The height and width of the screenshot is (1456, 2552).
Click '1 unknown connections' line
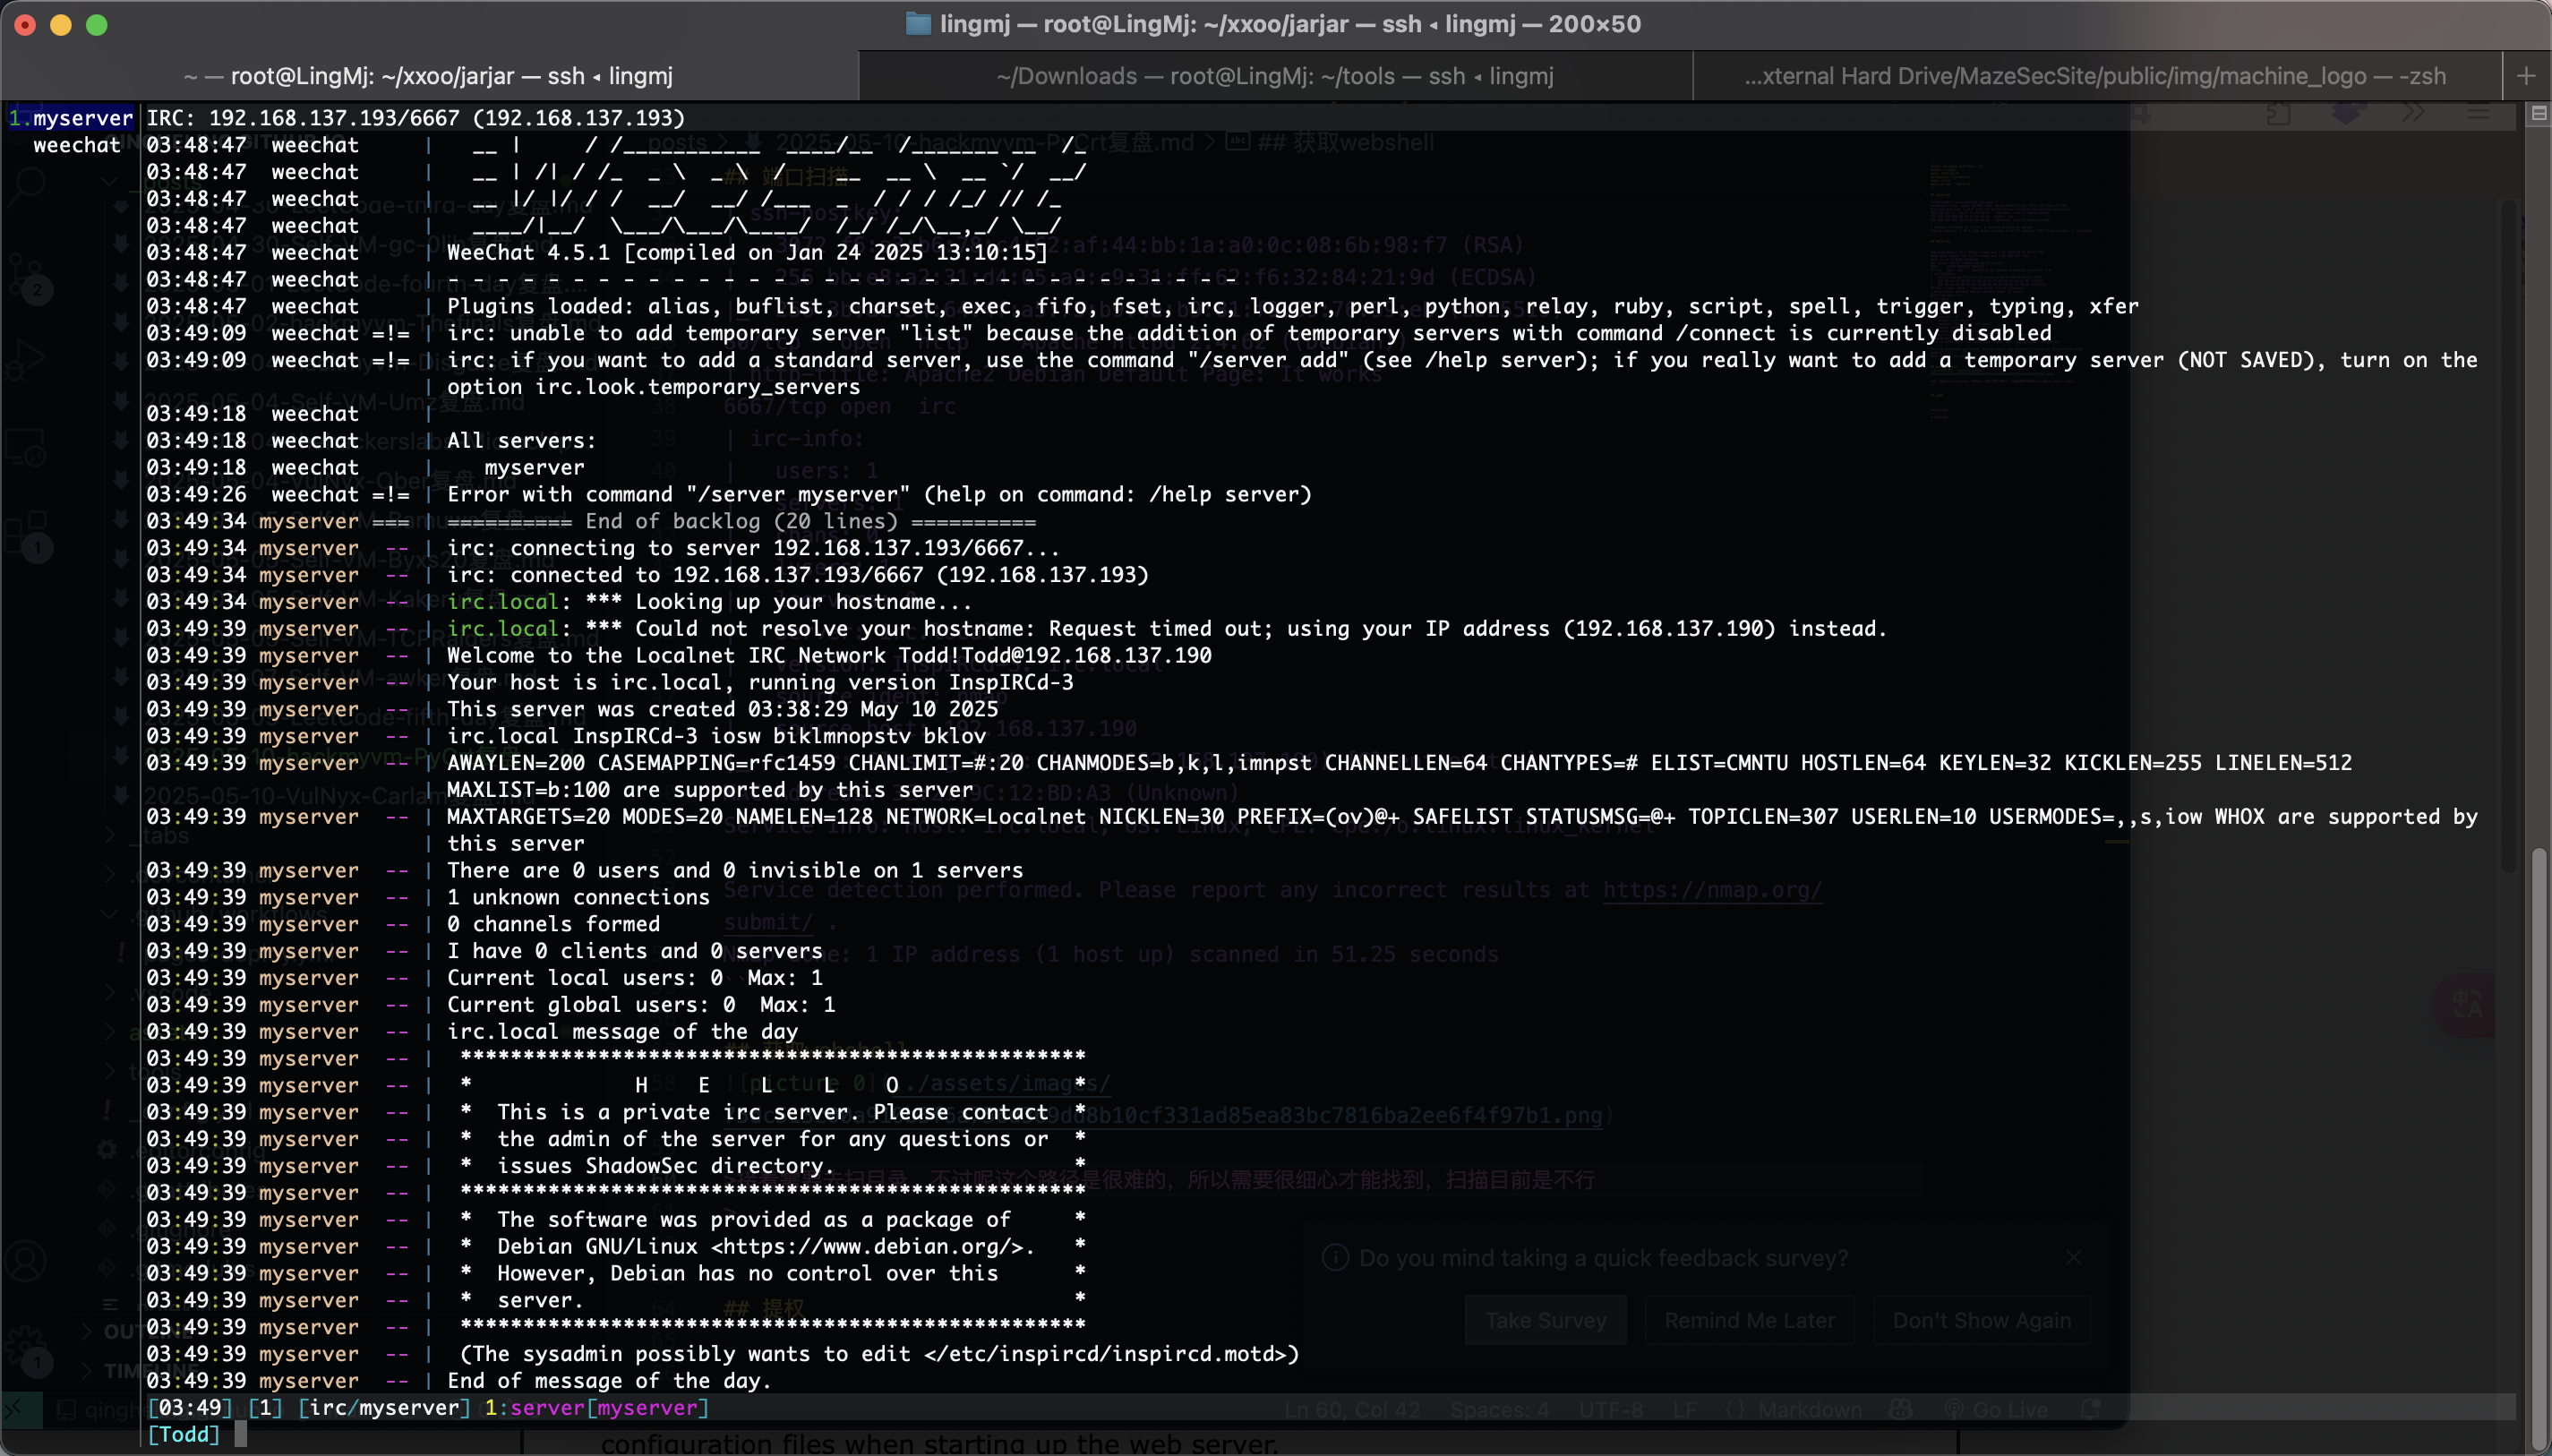tap(578, 897)
